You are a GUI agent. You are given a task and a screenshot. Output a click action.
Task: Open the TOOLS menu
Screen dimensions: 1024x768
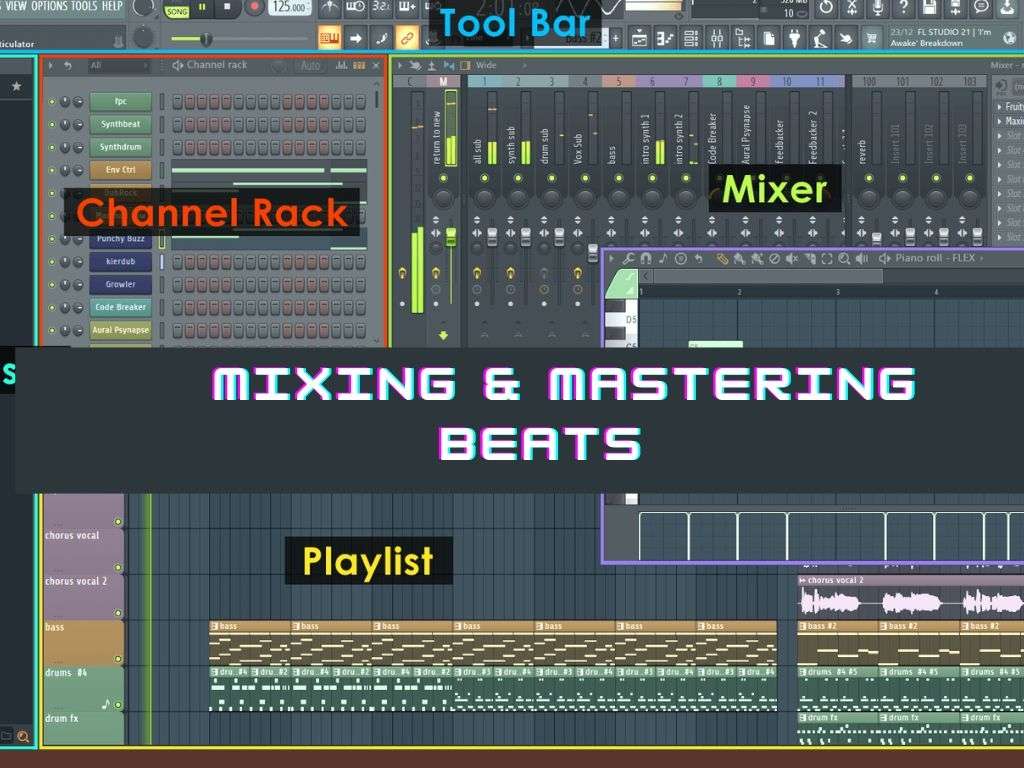coord(84,6)
